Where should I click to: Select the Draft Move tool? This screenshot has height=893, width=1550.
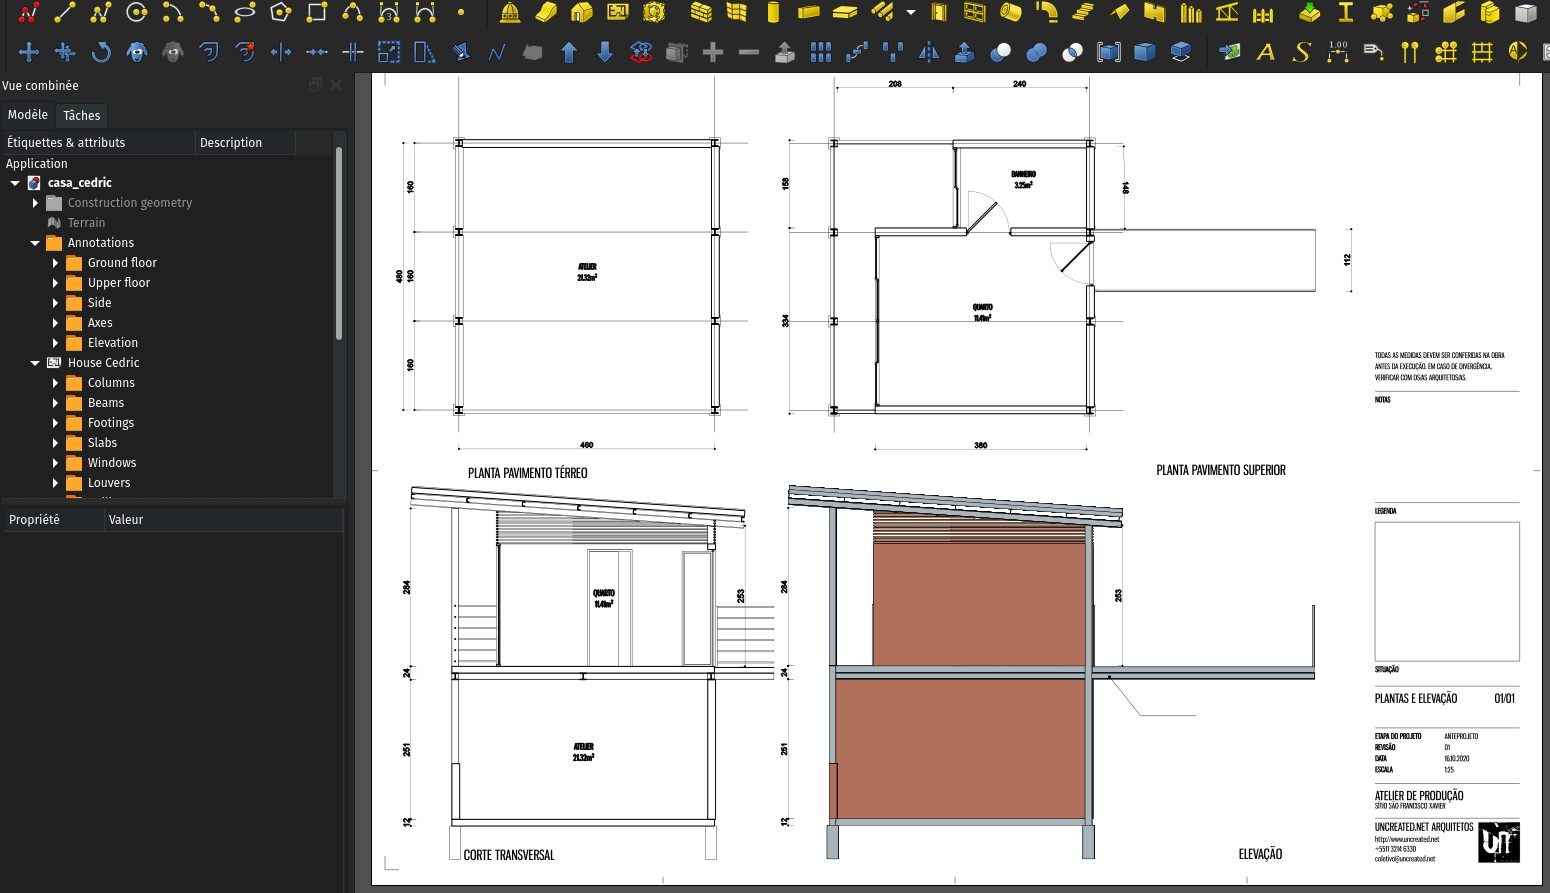tap(29, 52)
